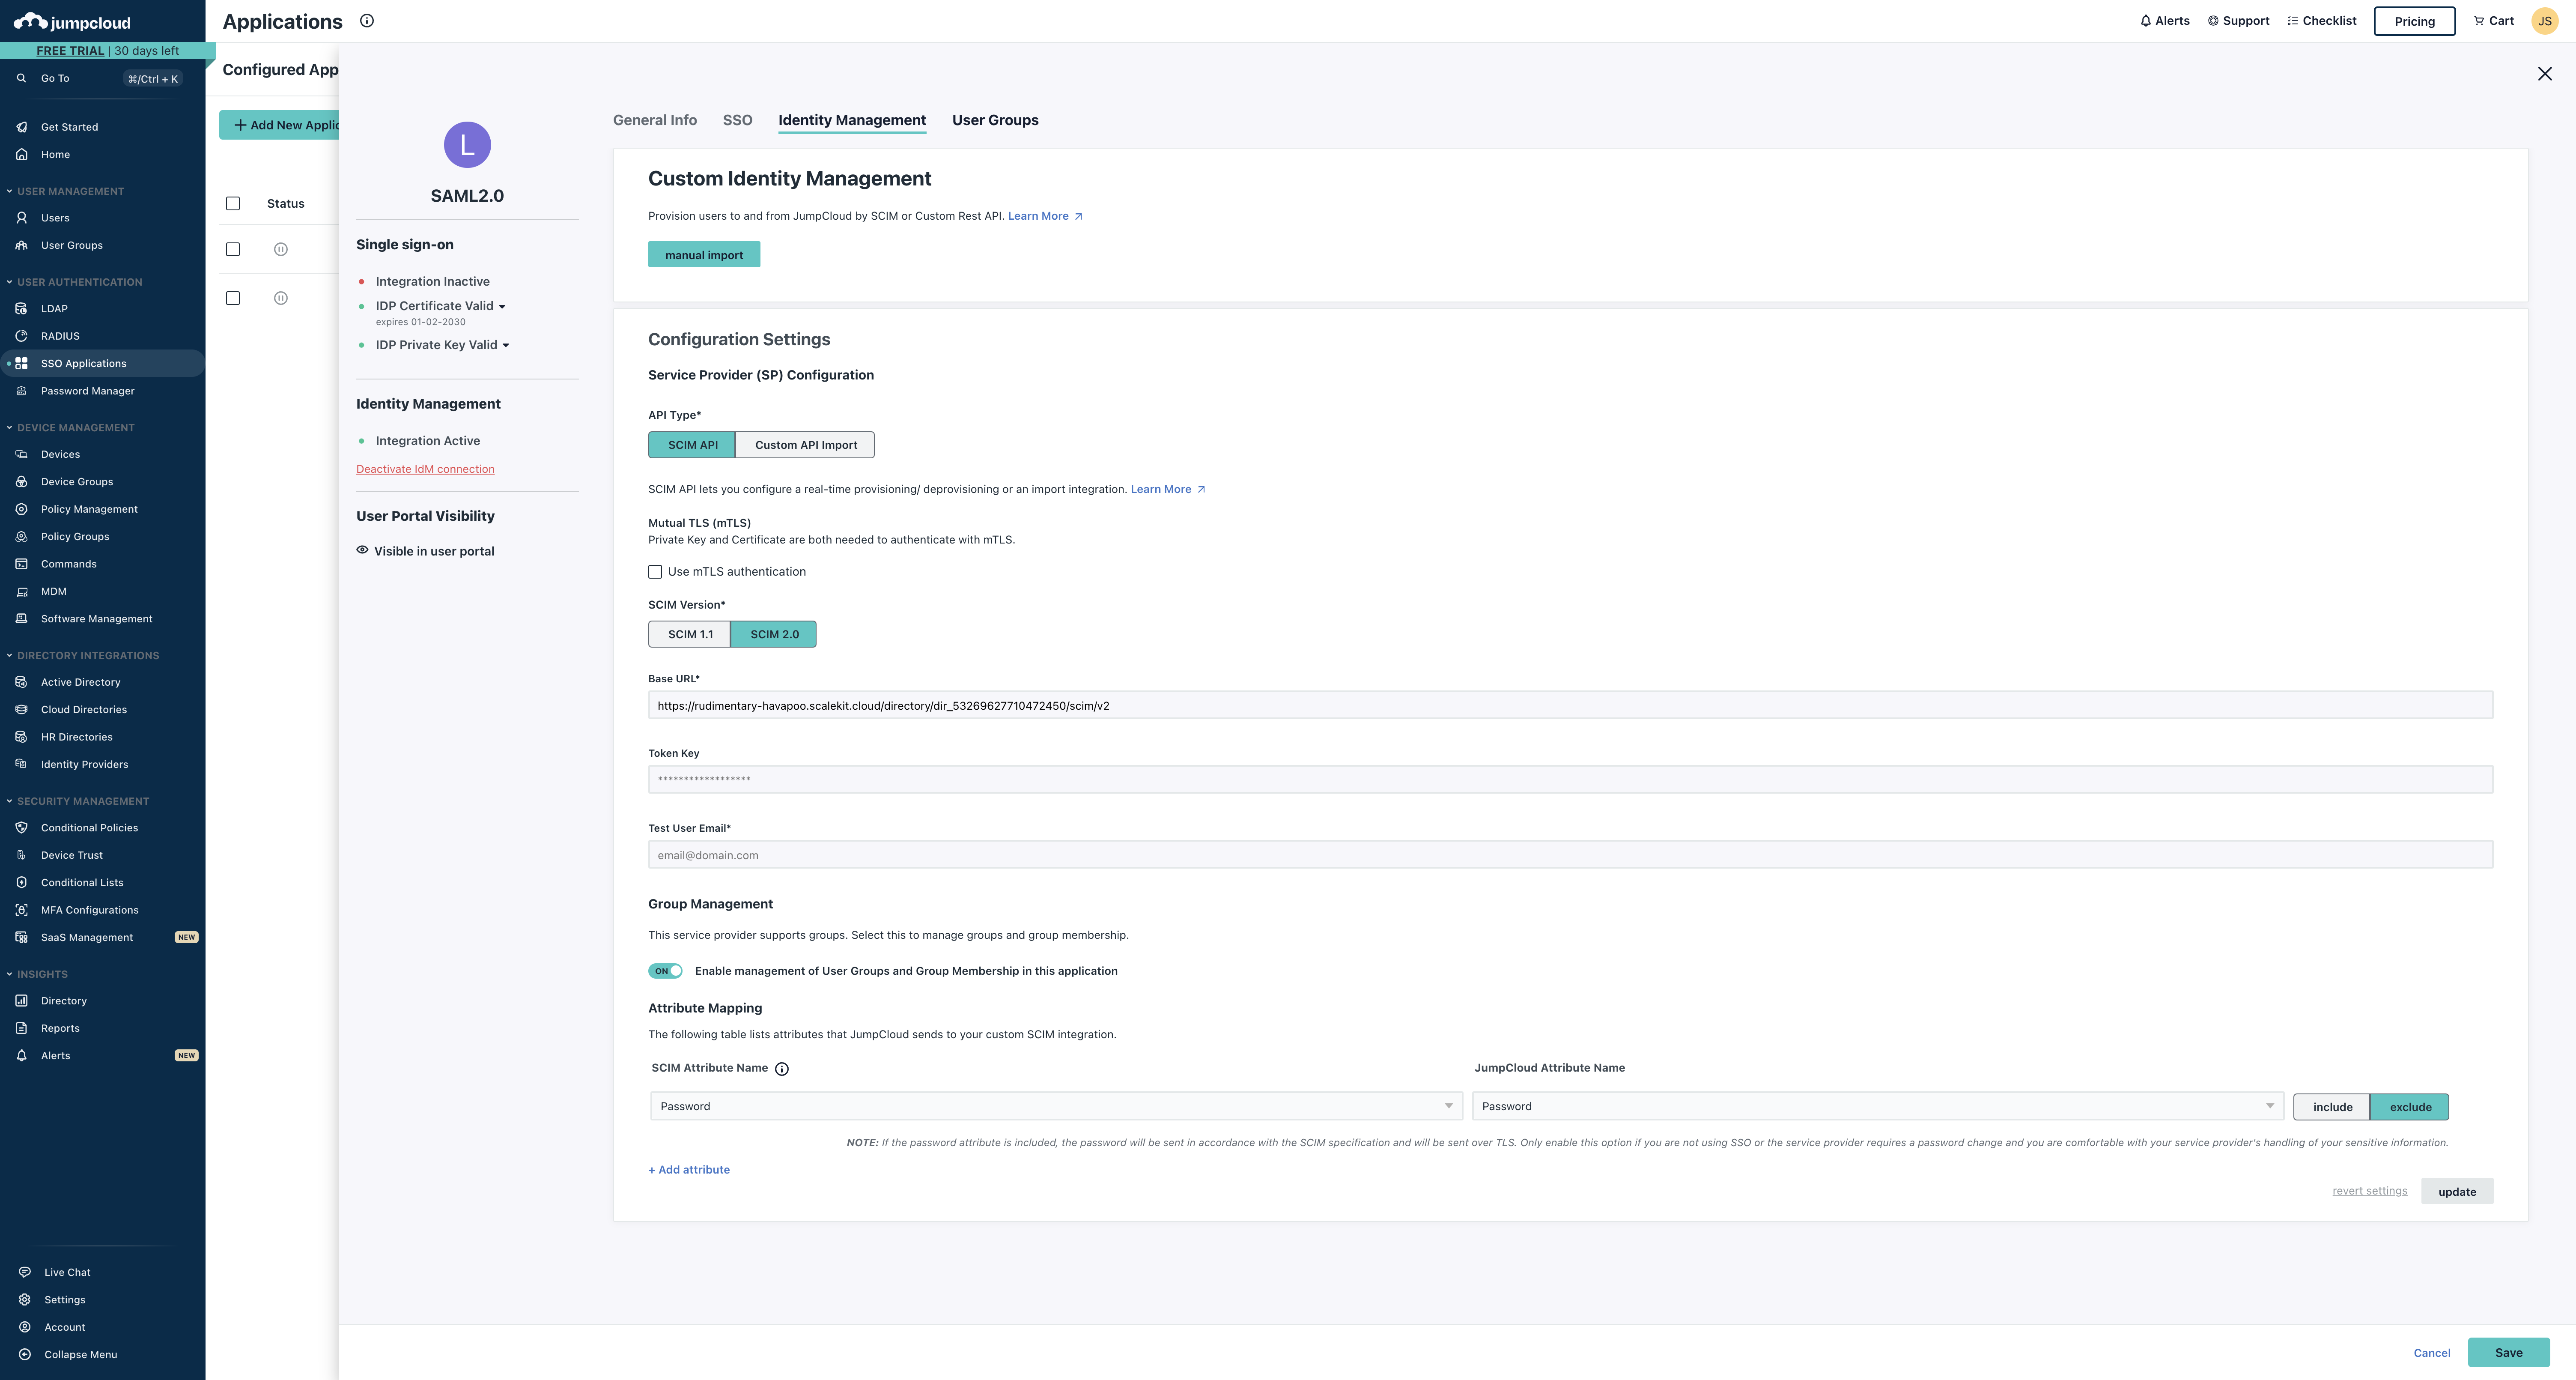Open the MDM sidebar icon
The width and height of the screenshot is (2576, 1380).
click(x=21, y=591)
